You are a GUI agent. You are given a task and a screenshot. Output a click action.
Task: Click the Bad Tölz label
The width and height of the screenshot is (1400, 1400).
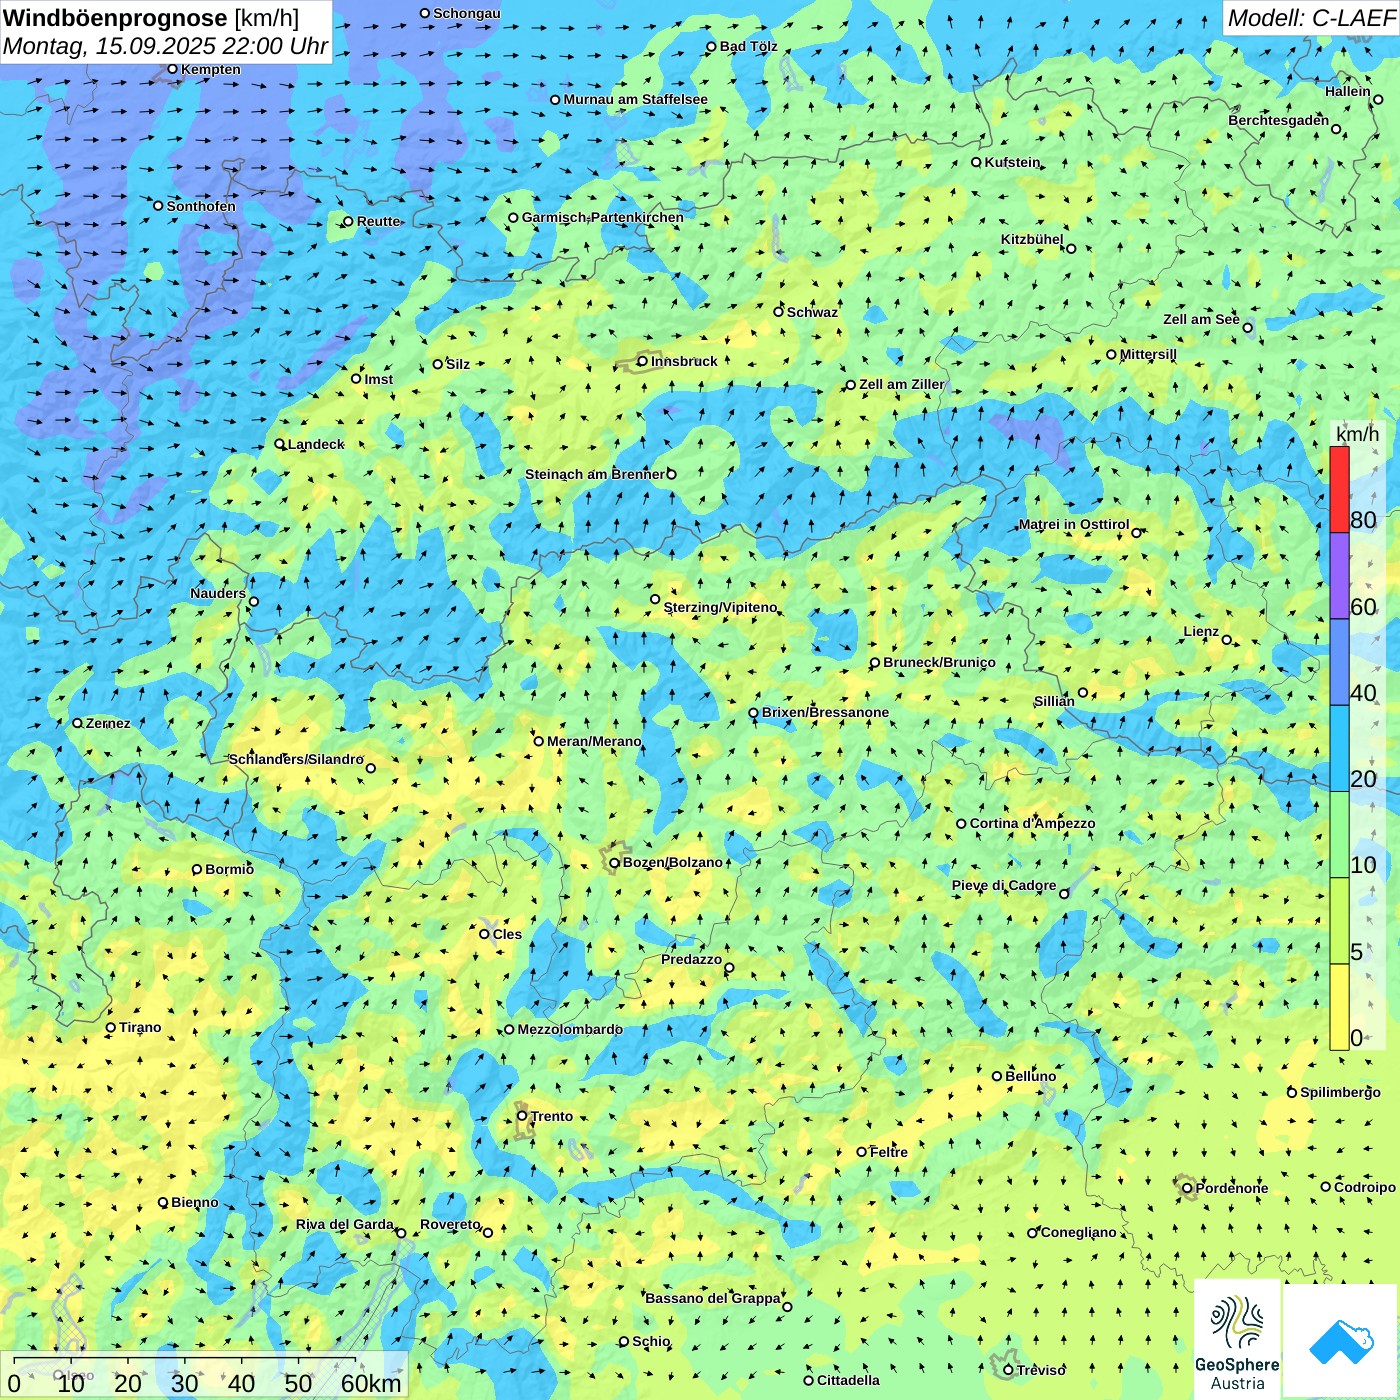748,46
